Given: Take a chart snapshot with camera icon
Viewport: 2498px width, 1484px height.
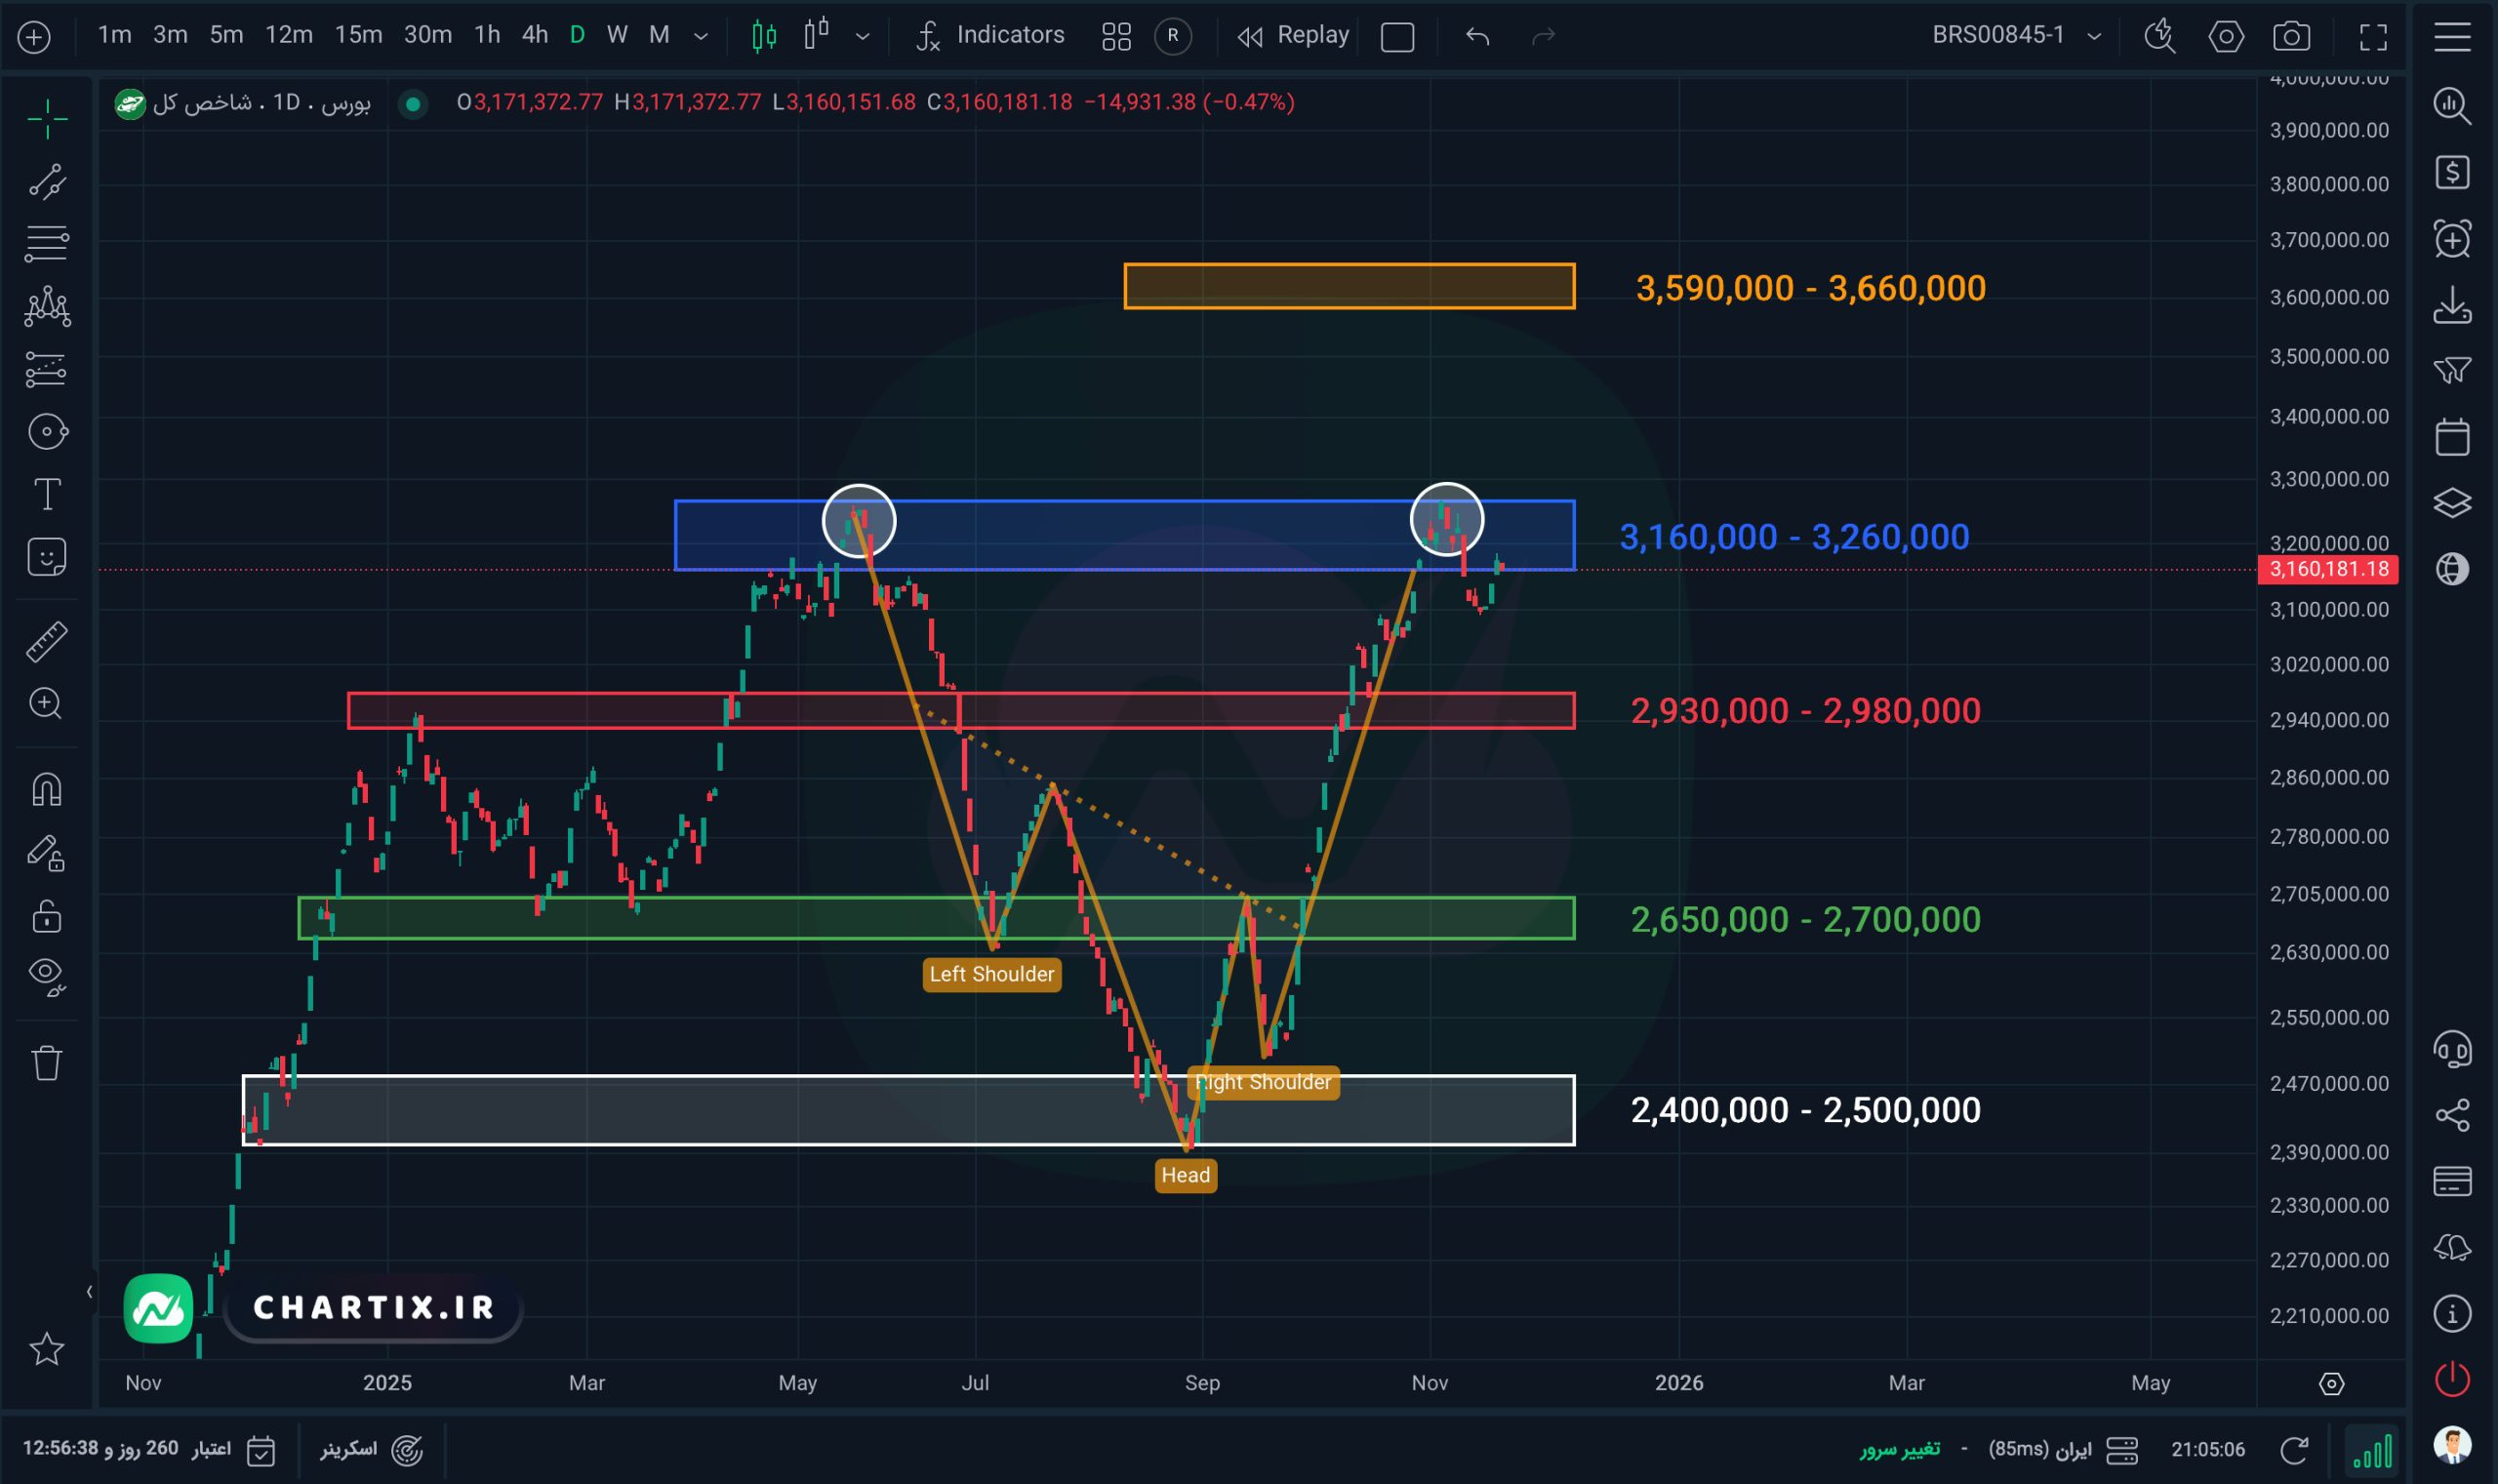Looking at the screenshot, I should coord(2291,37).
